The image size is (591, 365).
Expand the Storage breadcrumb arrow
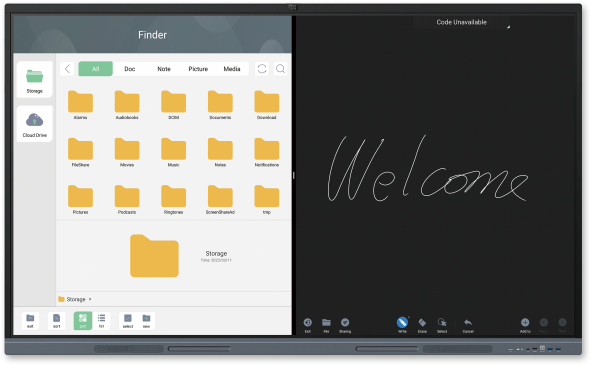(90, 299)
